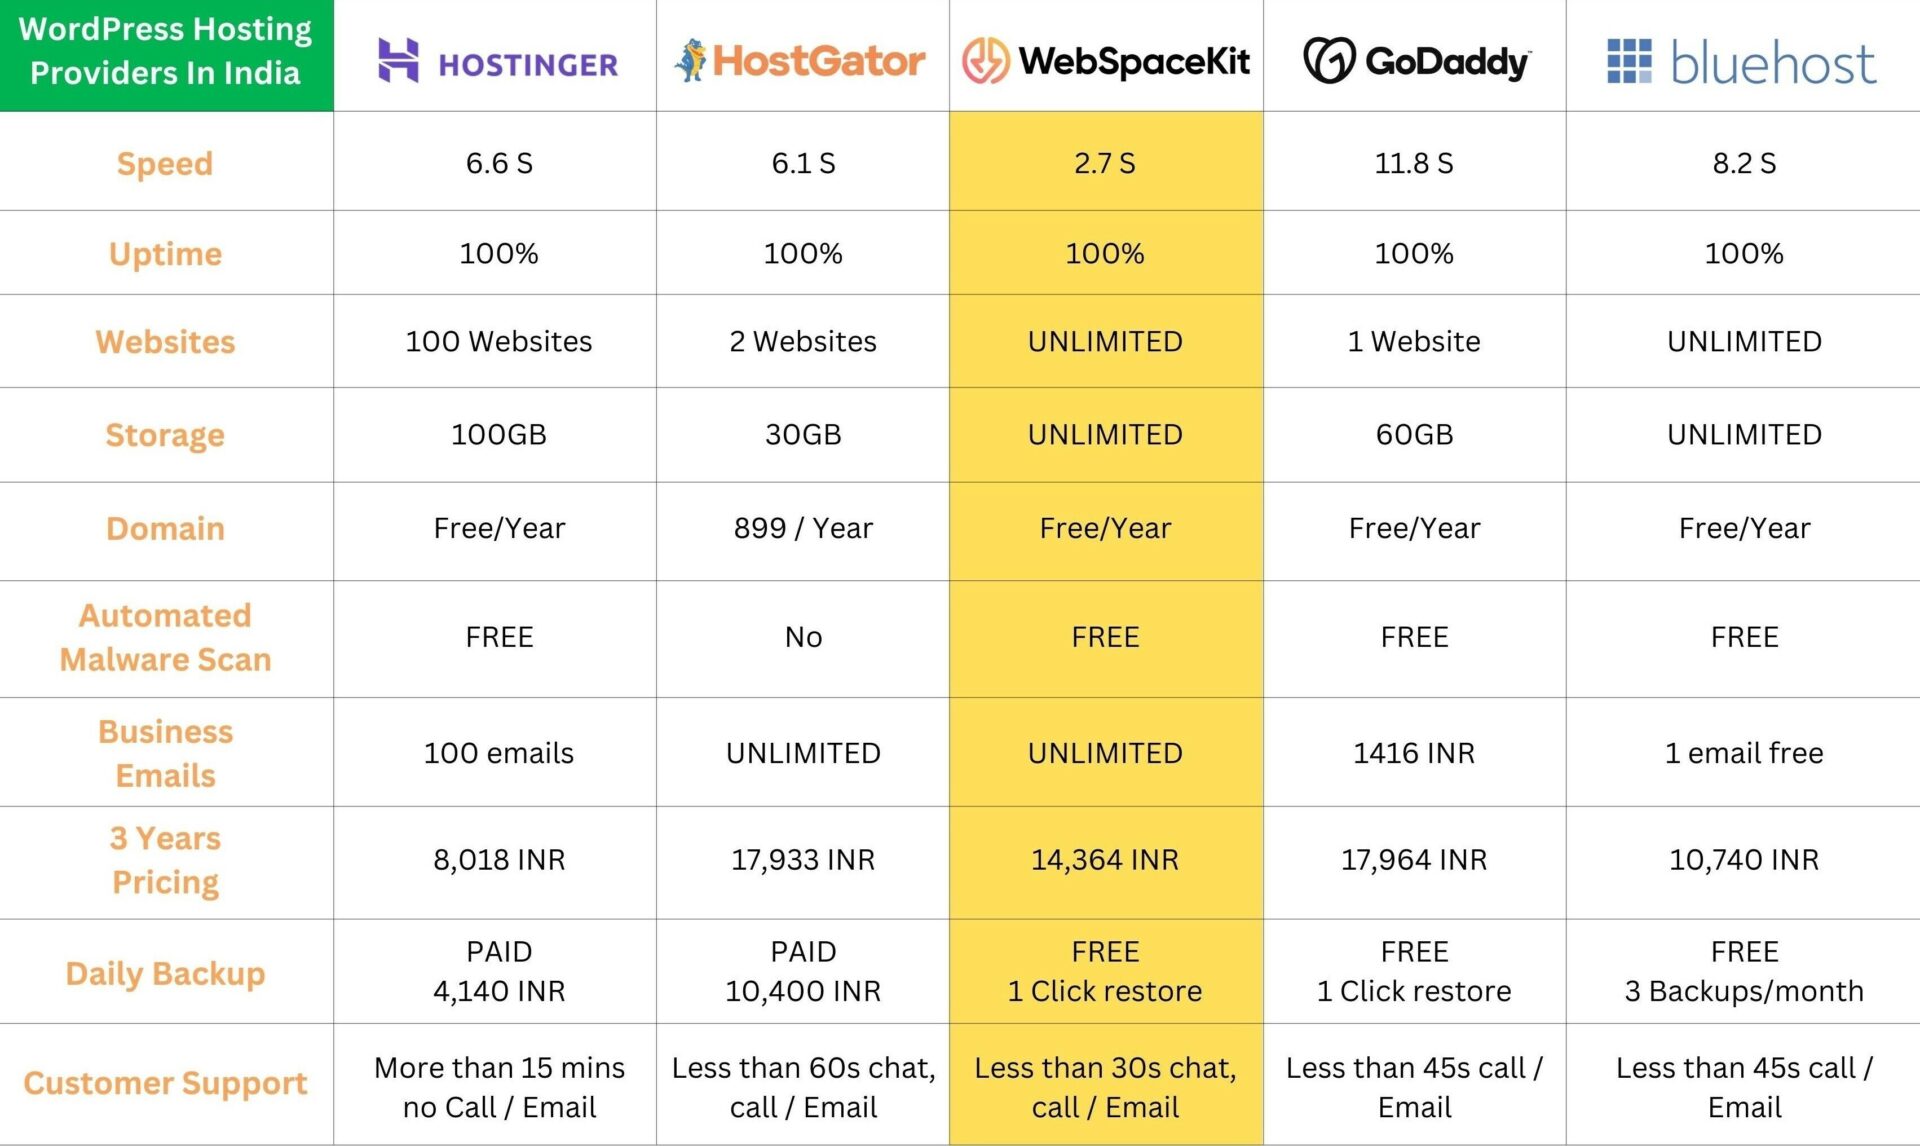
Task: Select the Customer Support row label
Action: click(165, 1083)
